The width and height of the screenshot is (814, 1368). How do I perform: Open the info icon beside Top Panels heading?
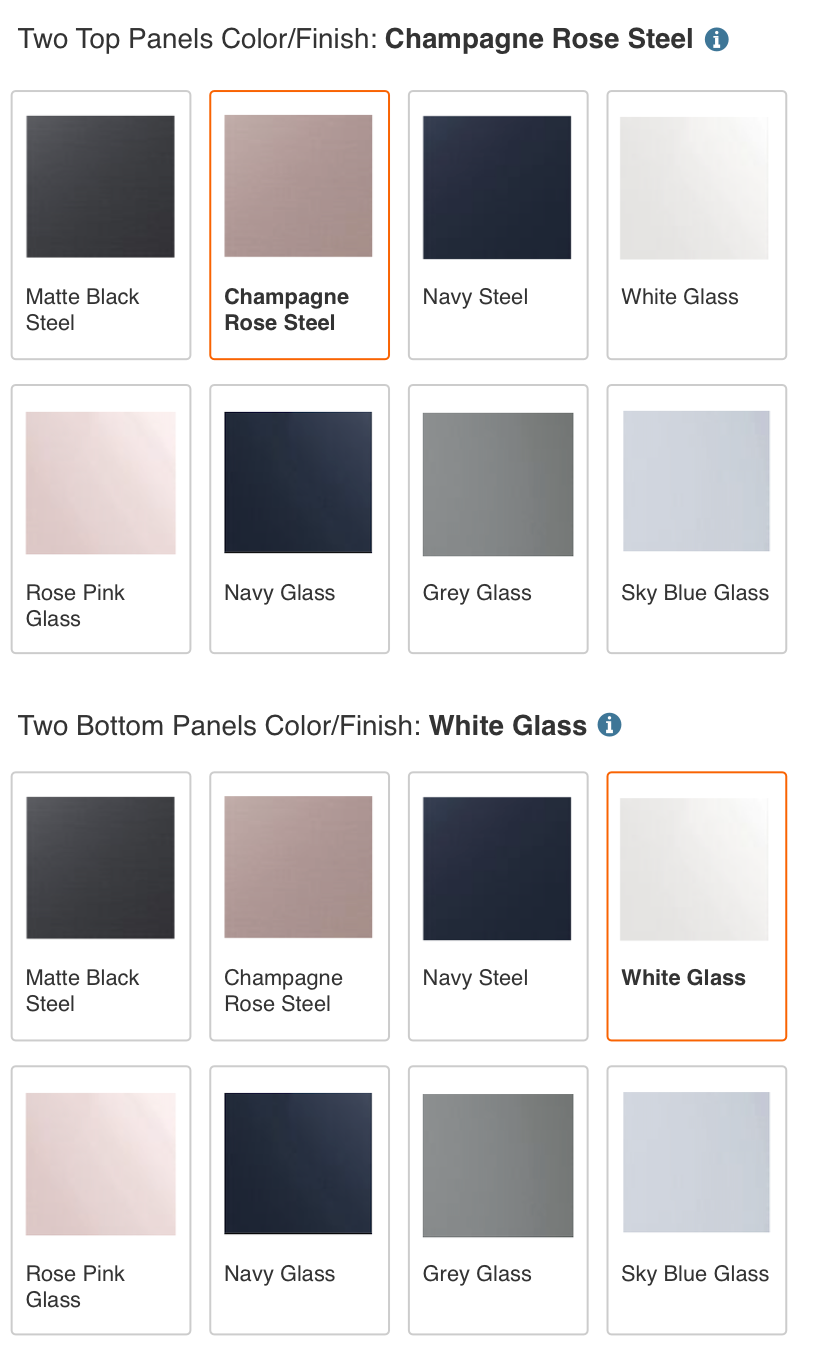(x=717, y=40)
